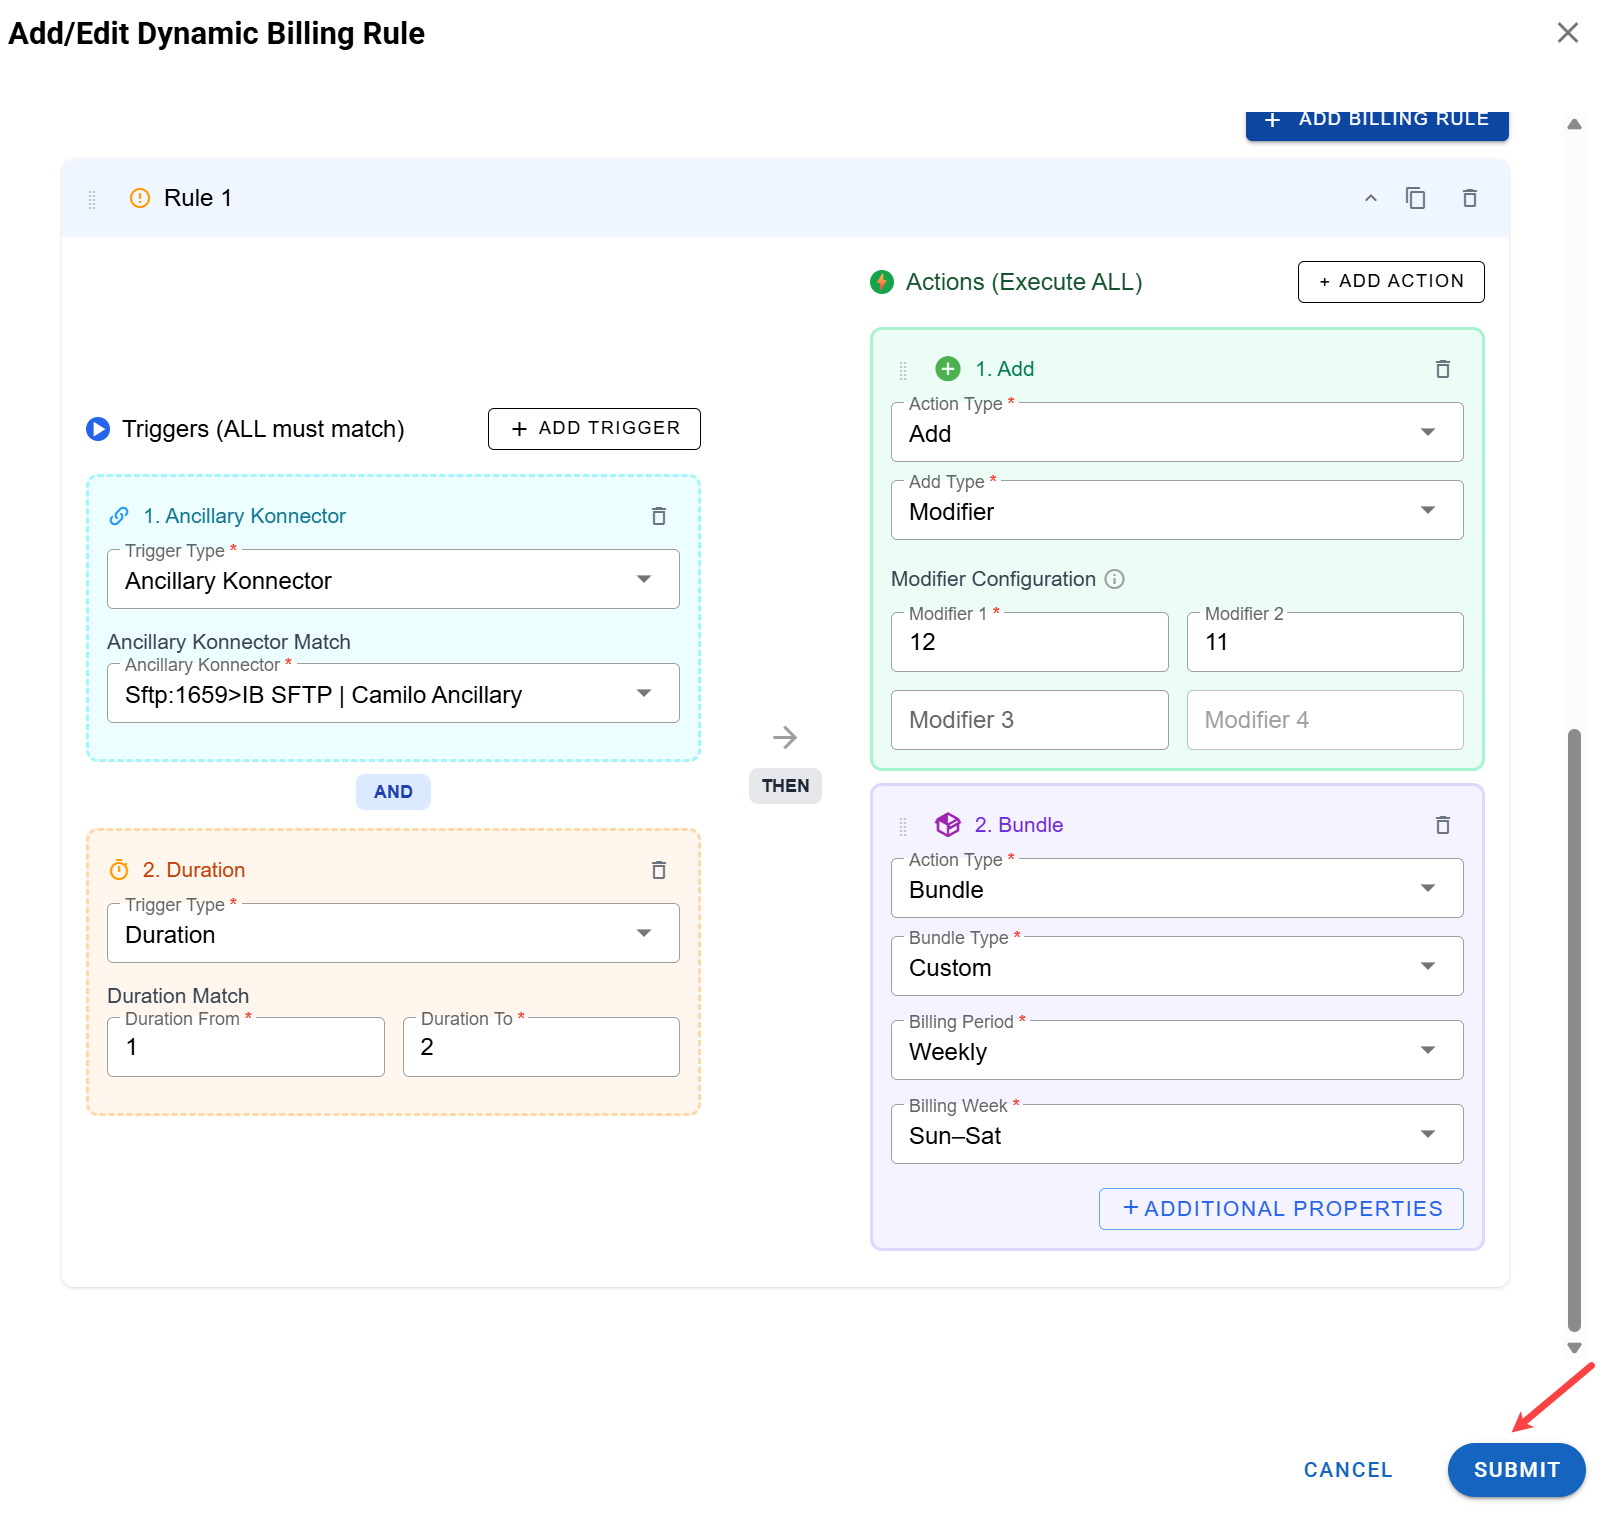
Task: Click the Modifier Configuration info icon
Action: 1114,579
